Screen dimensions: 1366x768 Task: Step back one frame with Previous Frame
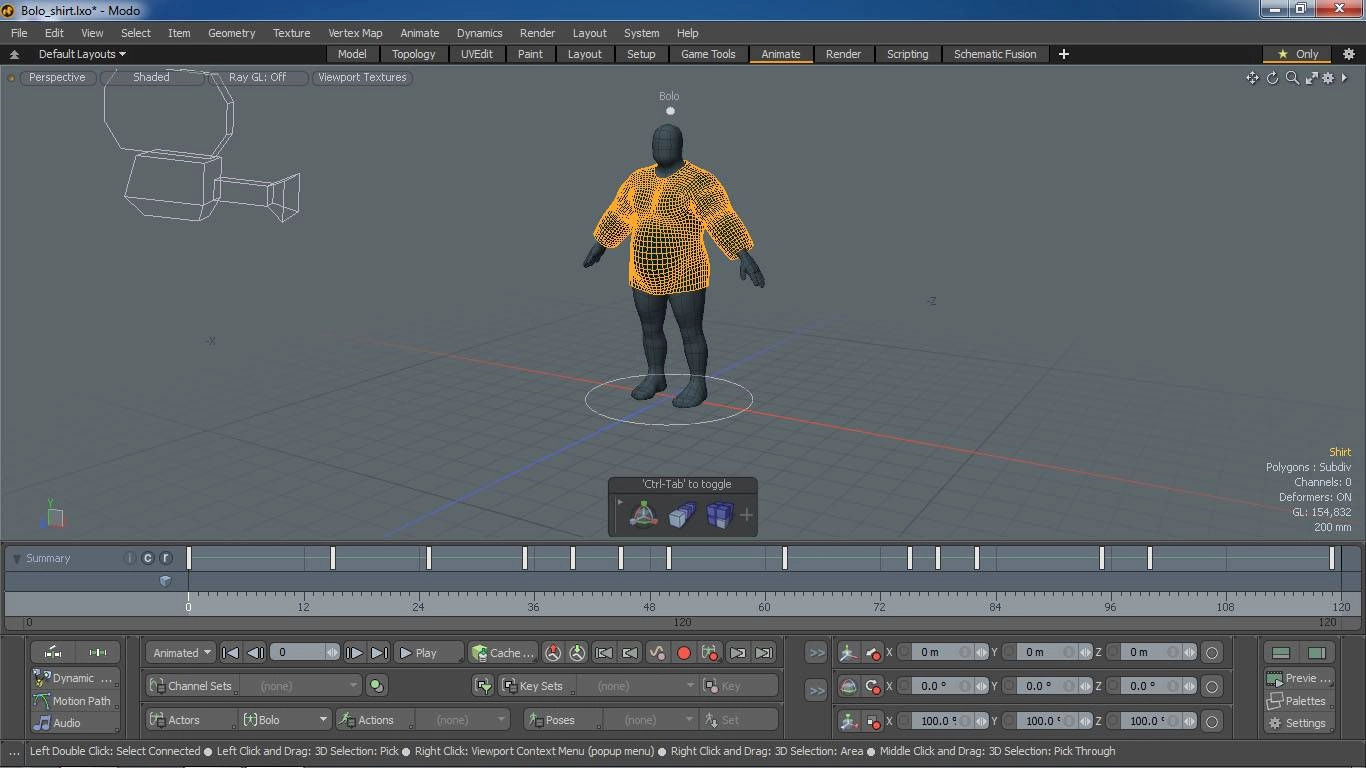click(x=255, y=653)
